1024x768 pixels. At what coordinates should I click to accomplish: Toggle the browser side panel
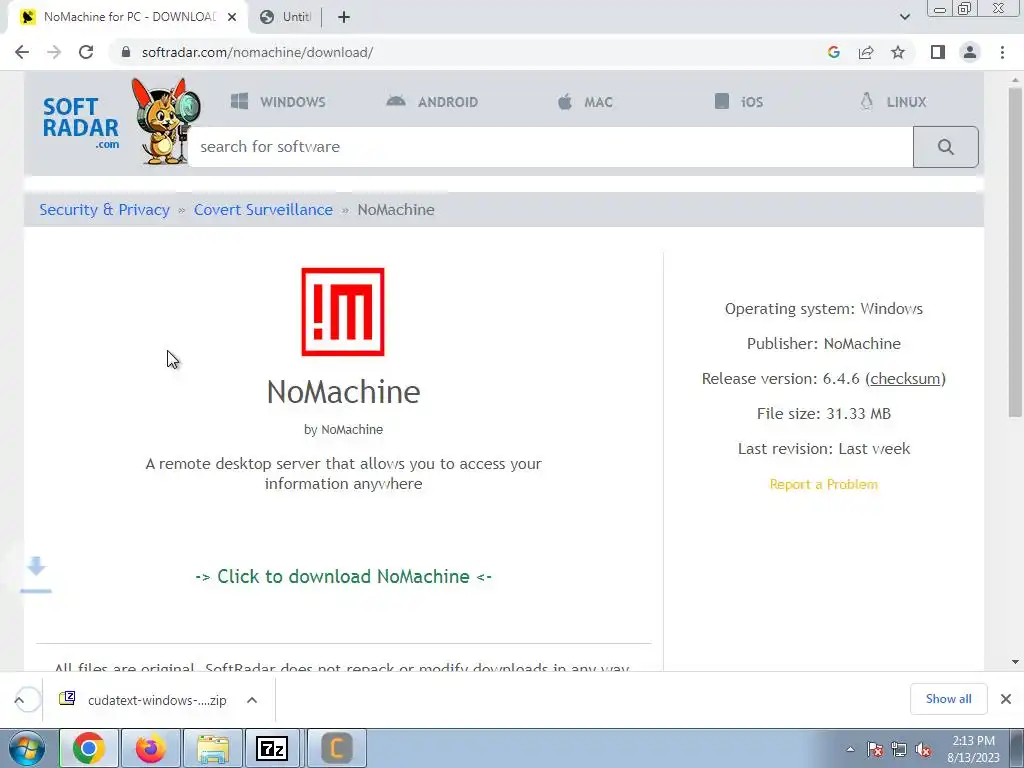coord(938,52)
